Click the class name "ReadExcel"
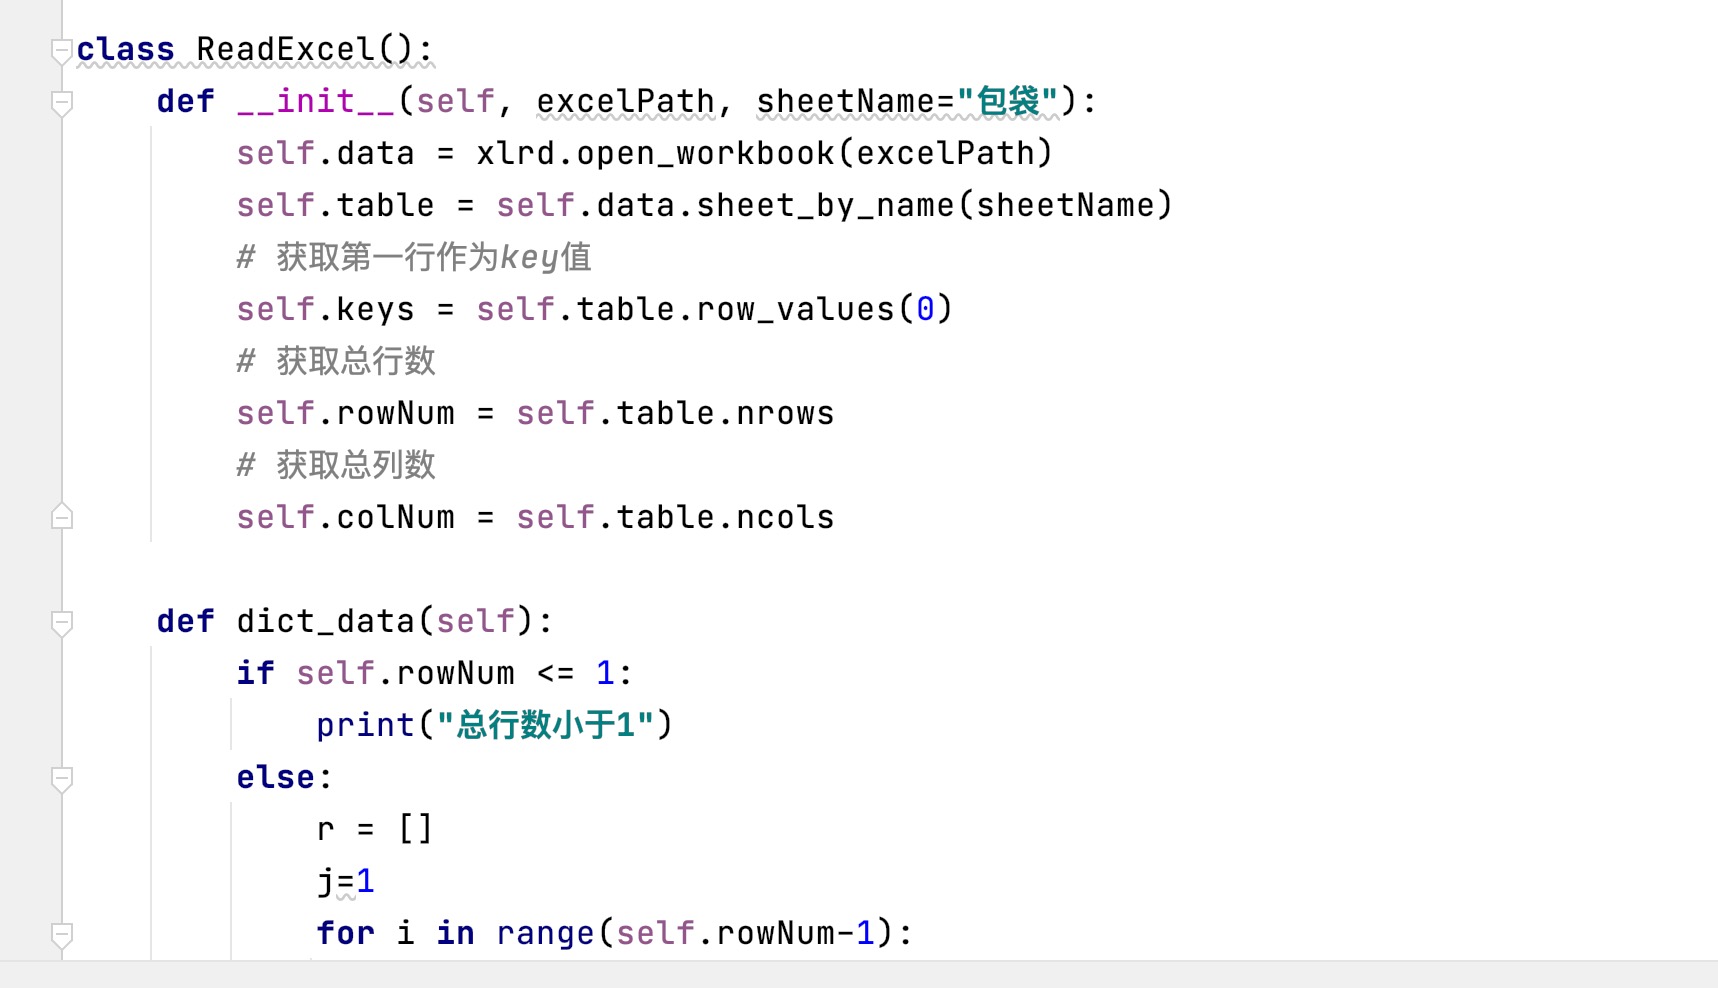Image resolution: width=1718 pixels, height=988 pixels. pyautogui.click(x=285, y=49)
